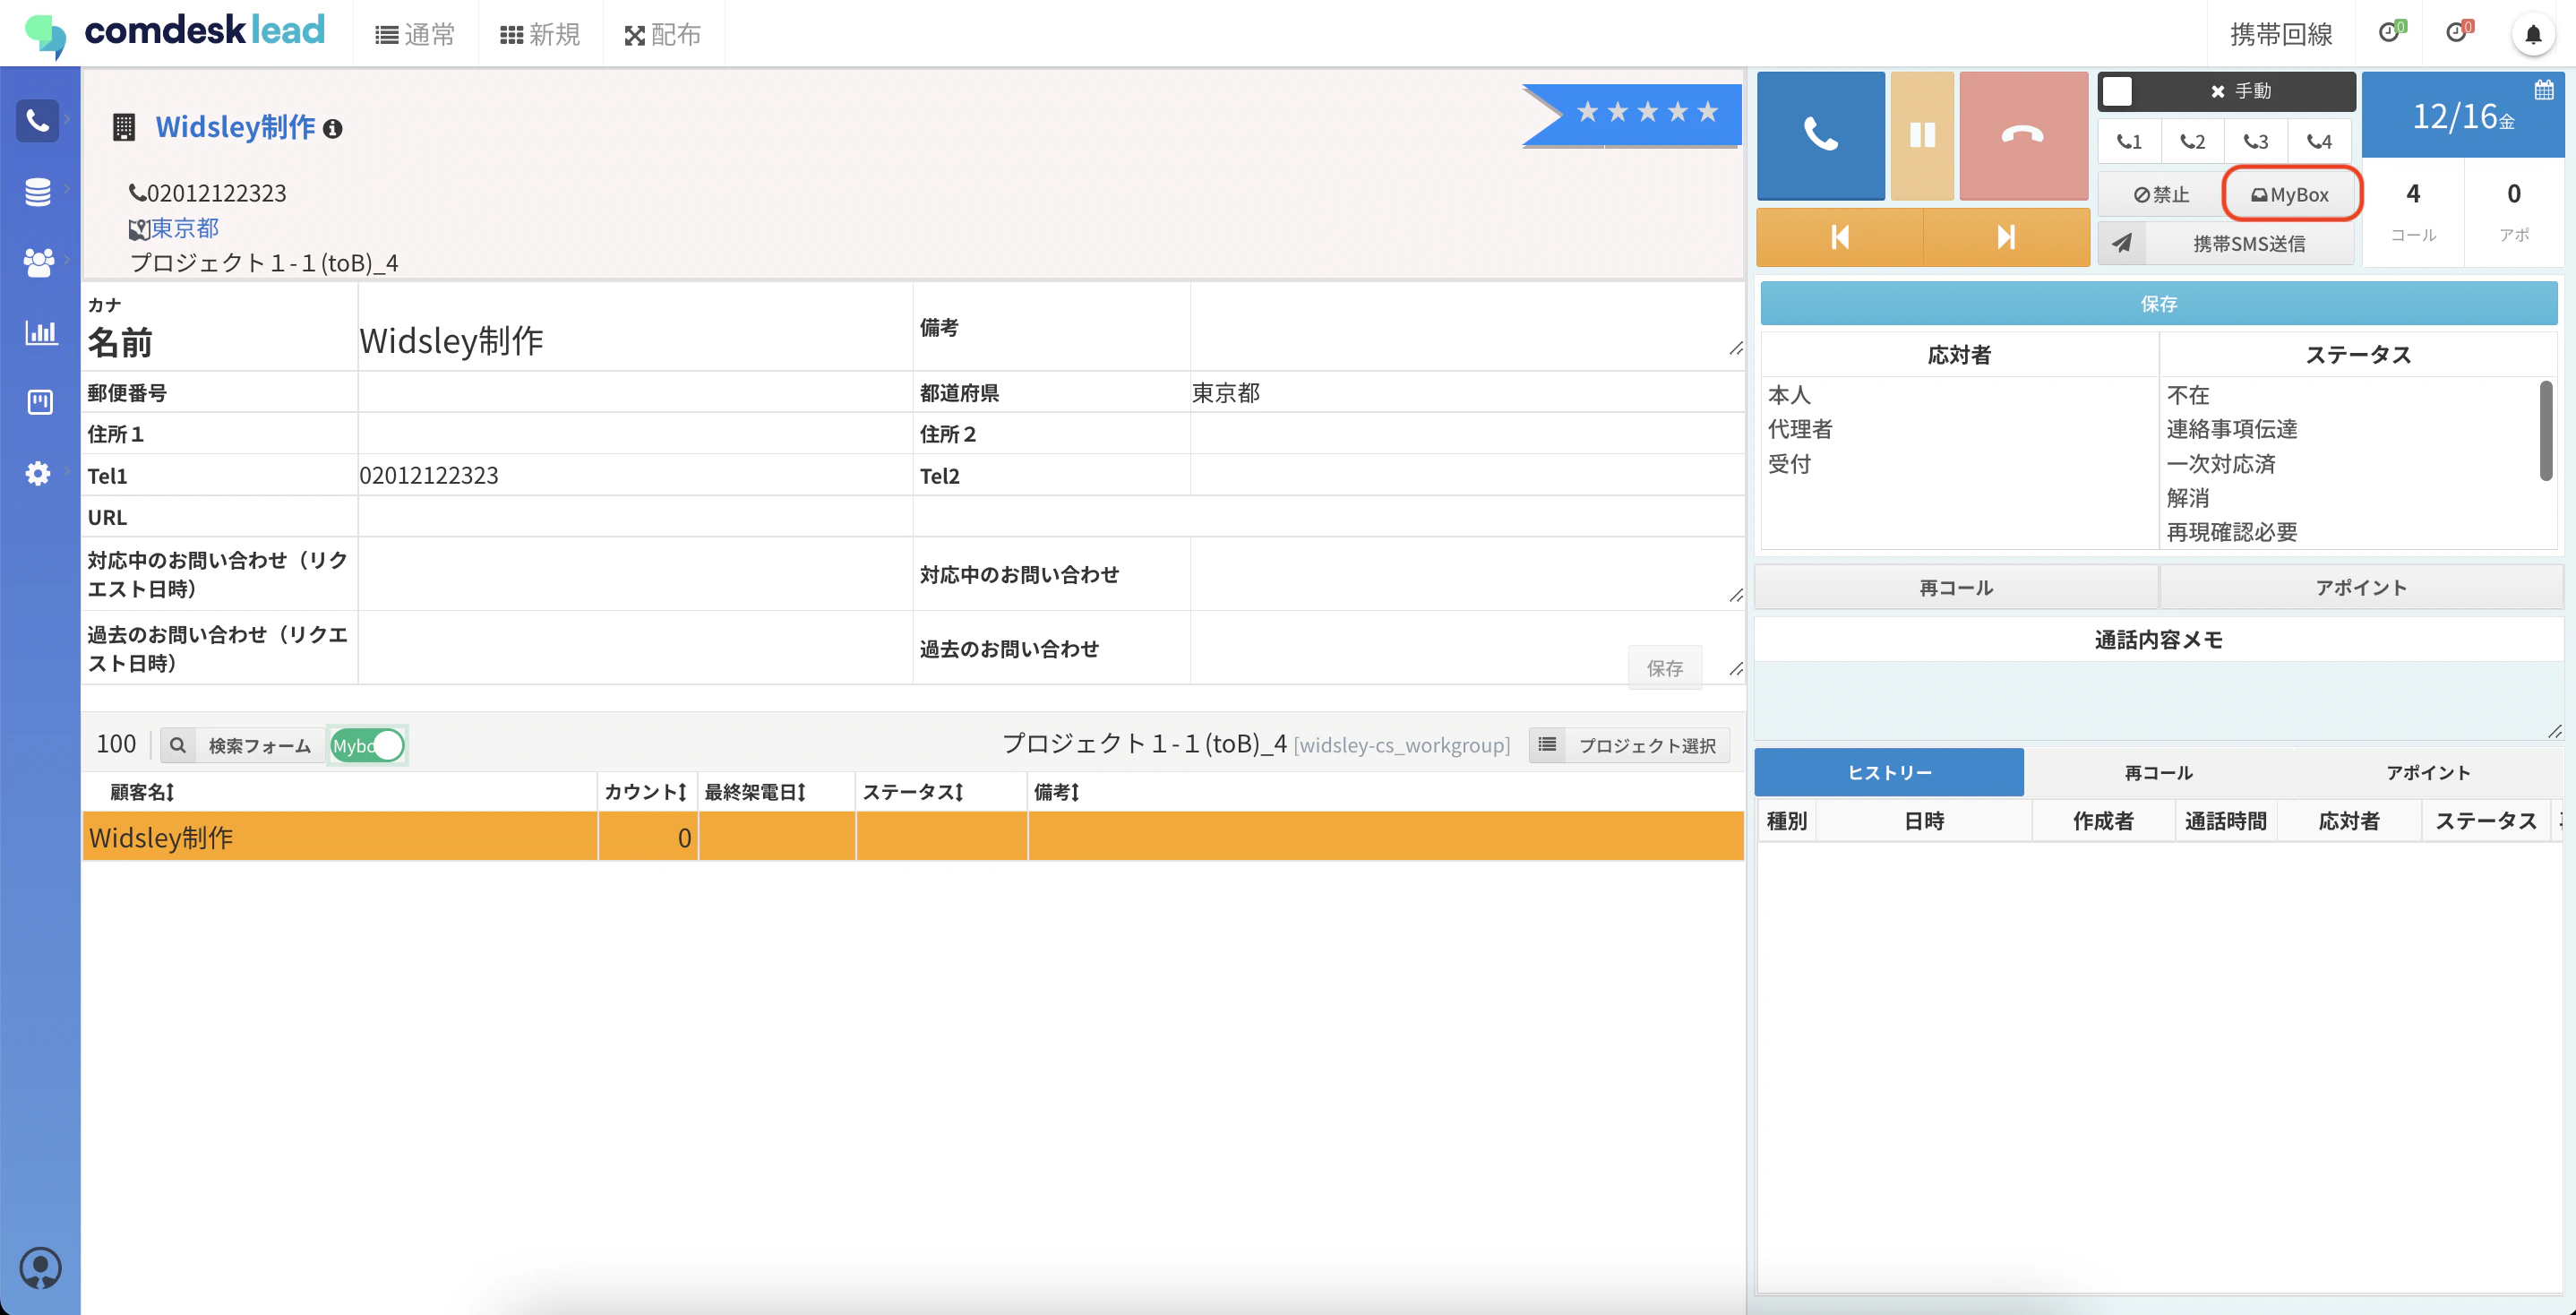Click the small 保存 button in form
The image size is (2576, 1315).
tap(1665, 668)
